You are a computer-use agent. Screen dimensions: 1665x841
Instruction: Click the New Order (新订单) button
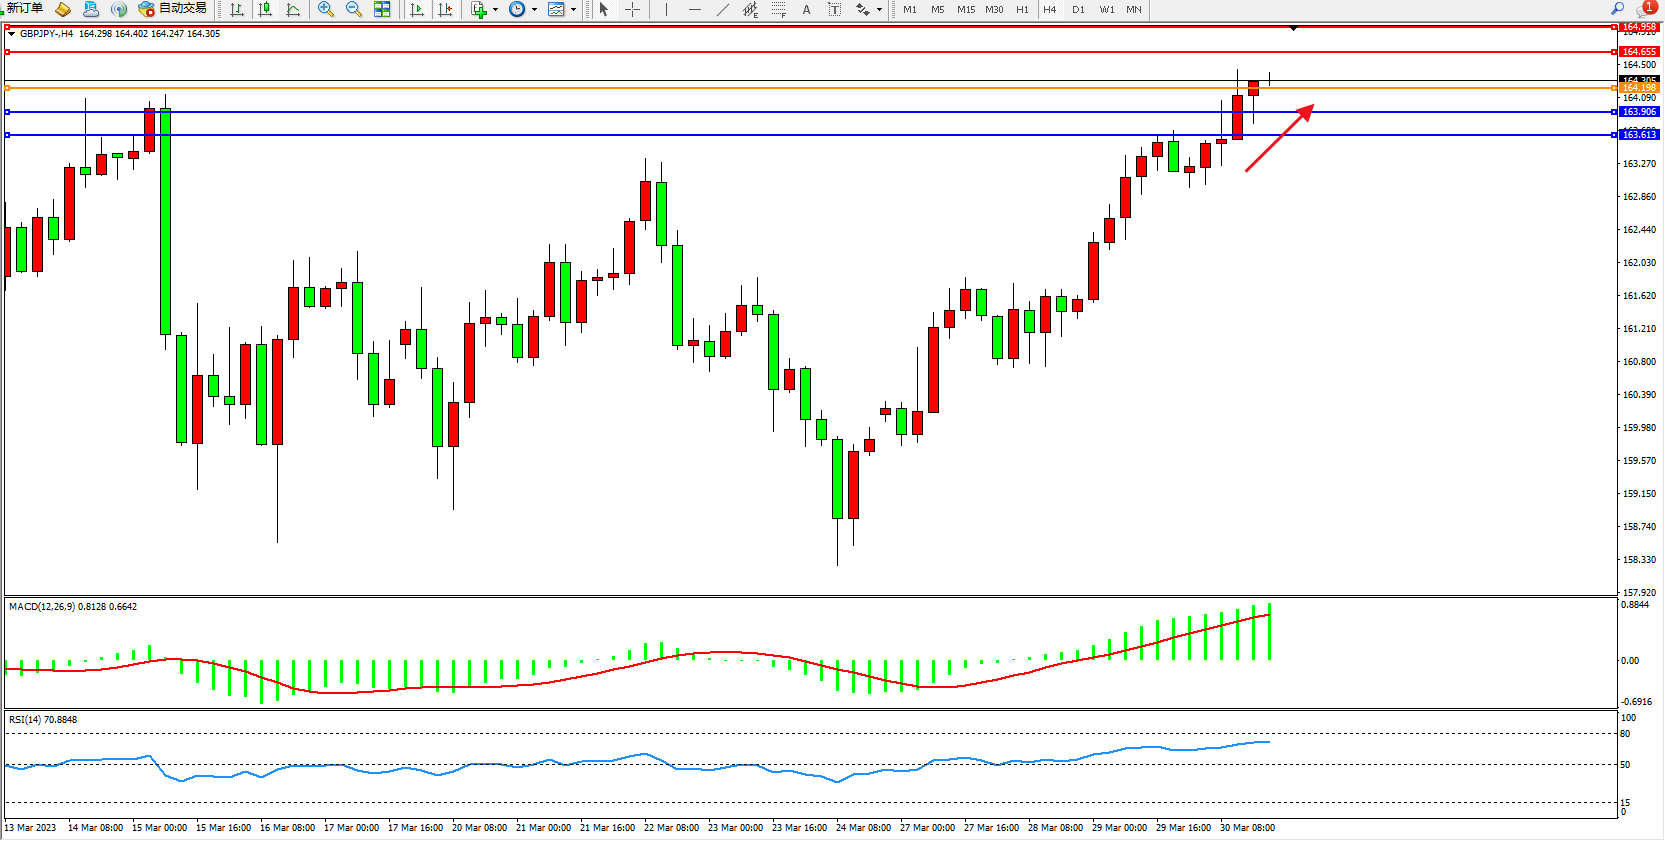tap(24, 9)
